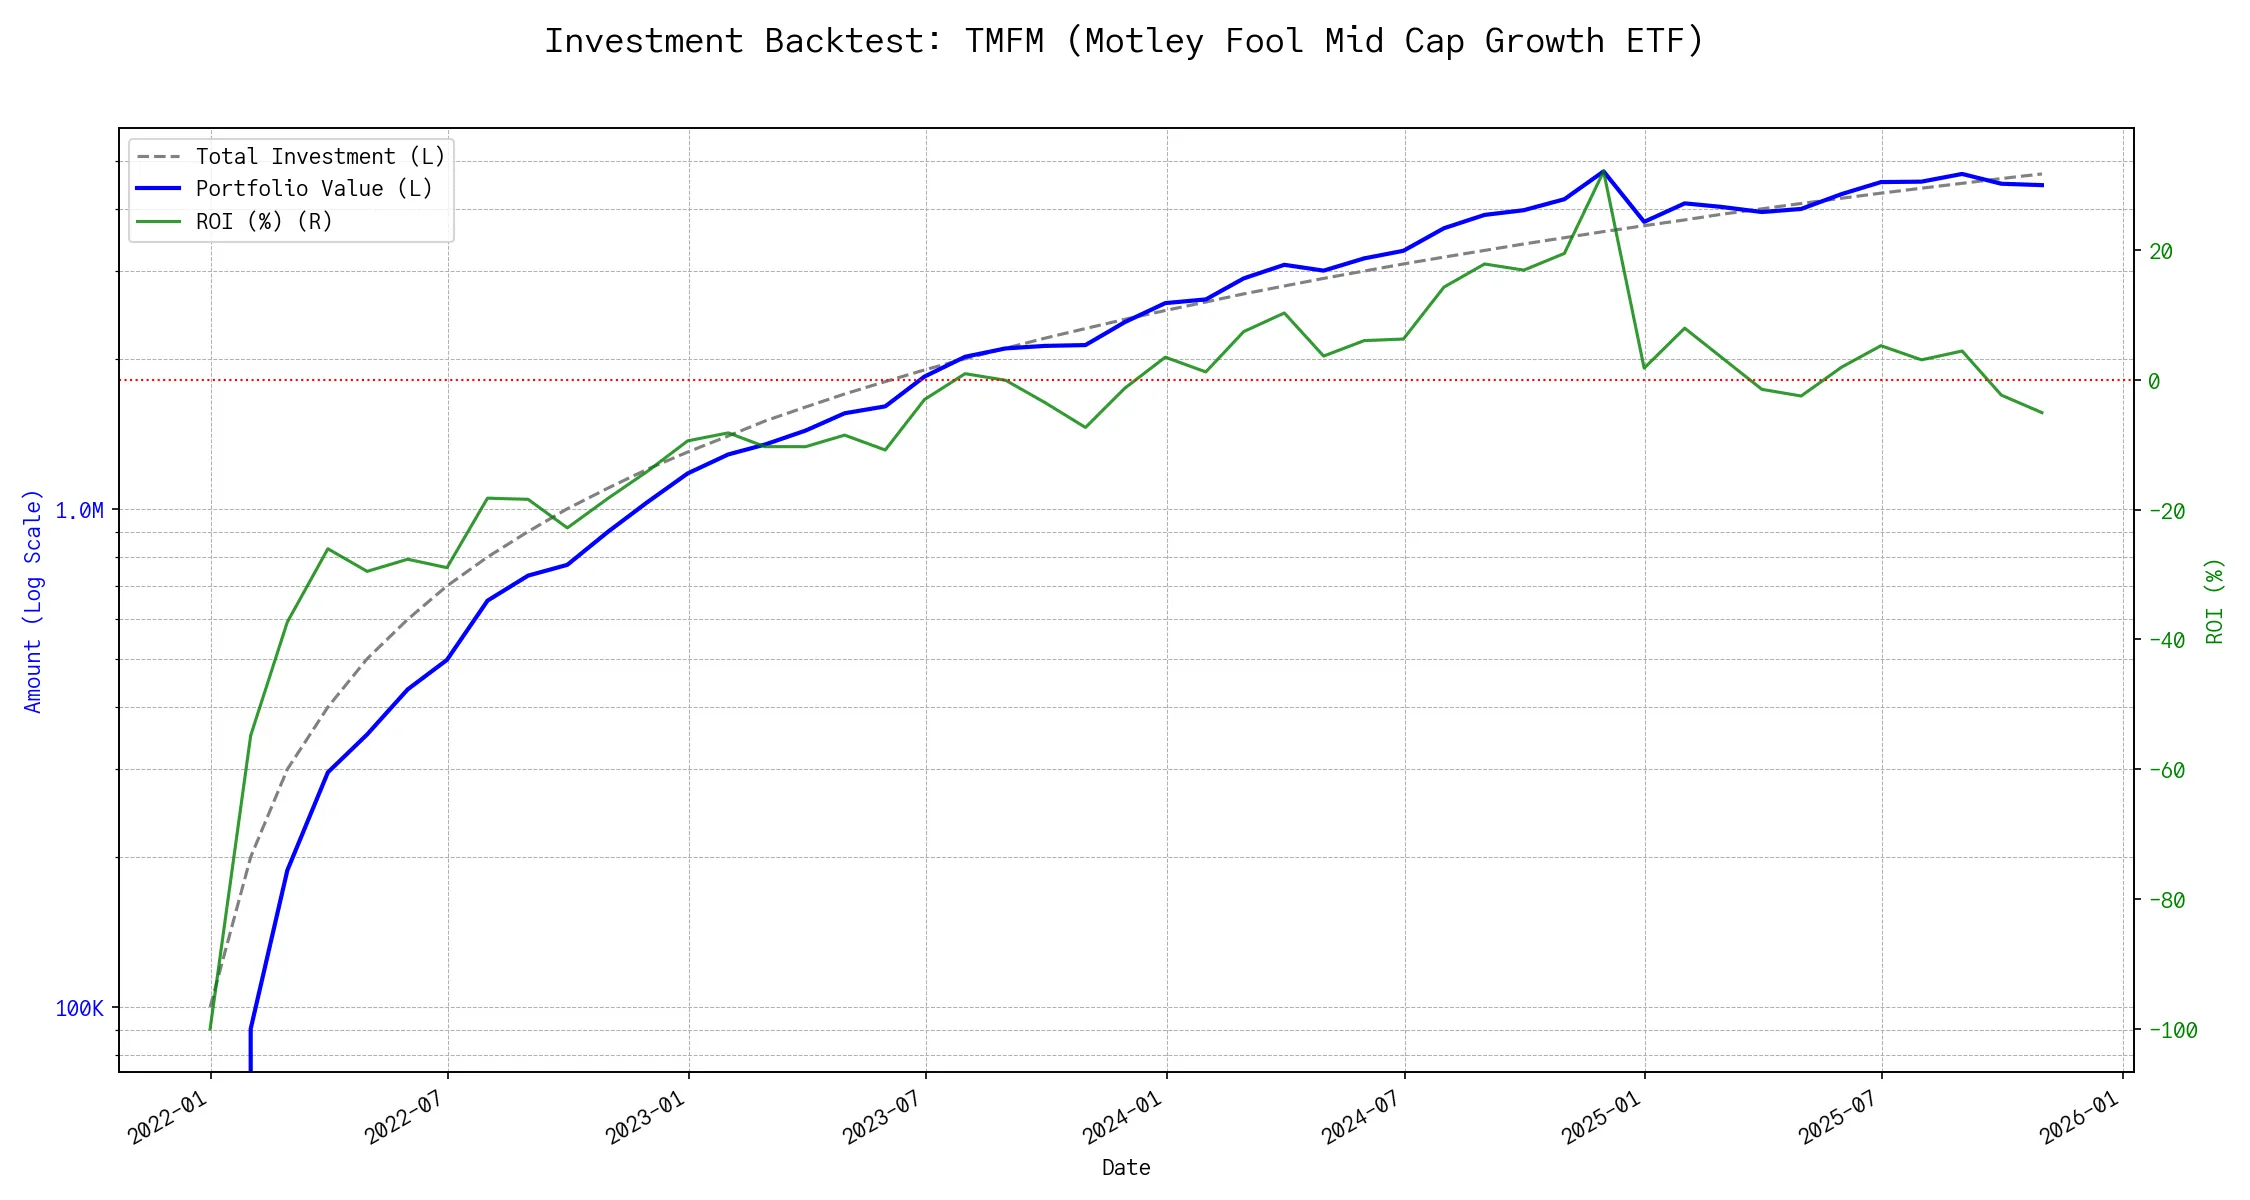Click the green ROI (%) right axis label
This screenshot has width=2250, height=1200.
click(2214, 601)
